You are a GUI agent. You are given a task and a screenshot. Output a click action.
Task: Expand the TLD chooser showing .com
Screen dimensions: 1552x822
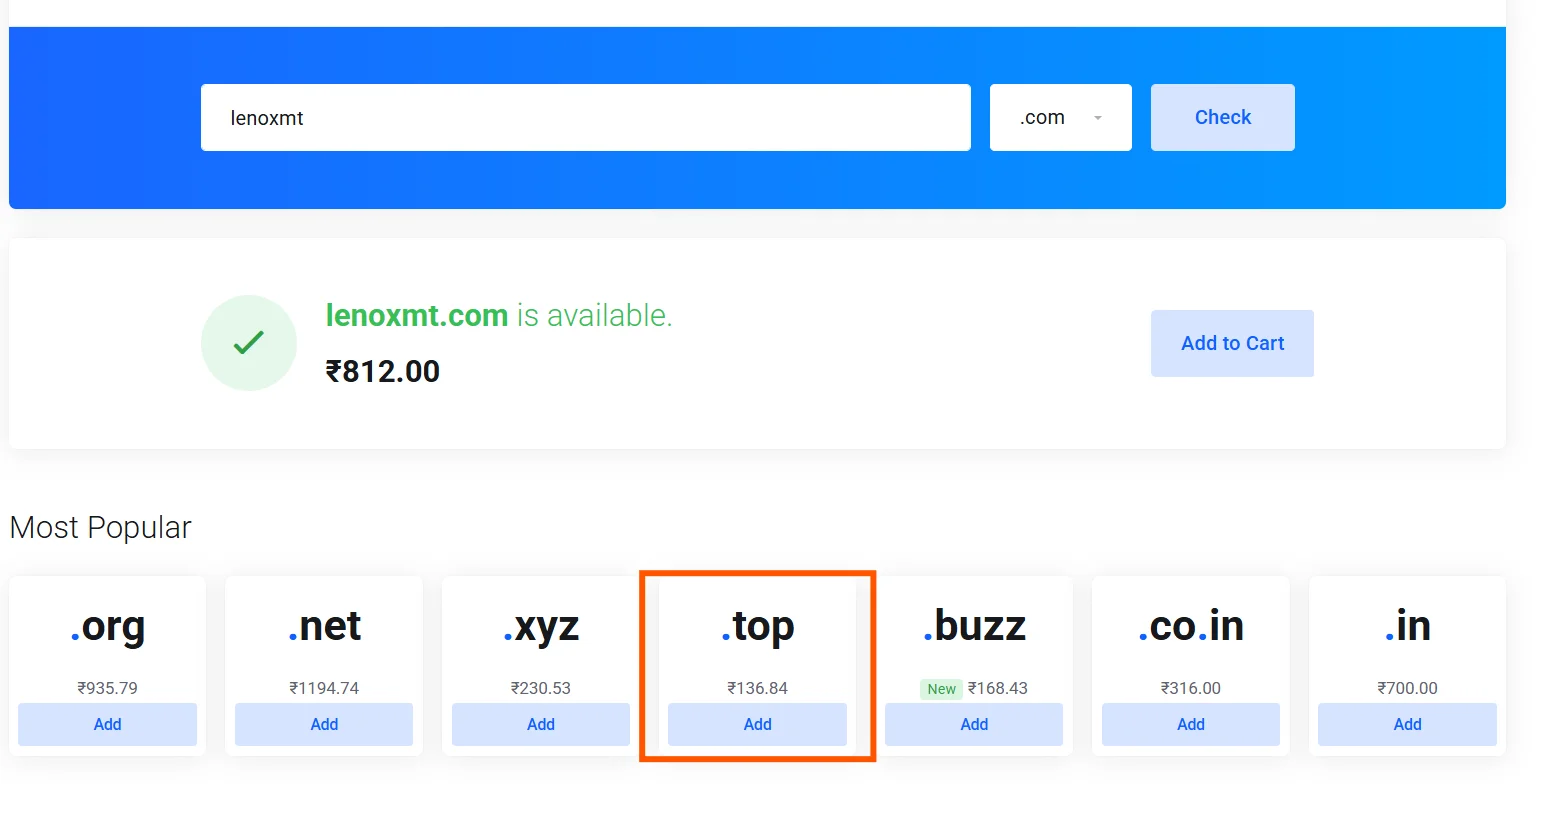(x=1060, y=117)
